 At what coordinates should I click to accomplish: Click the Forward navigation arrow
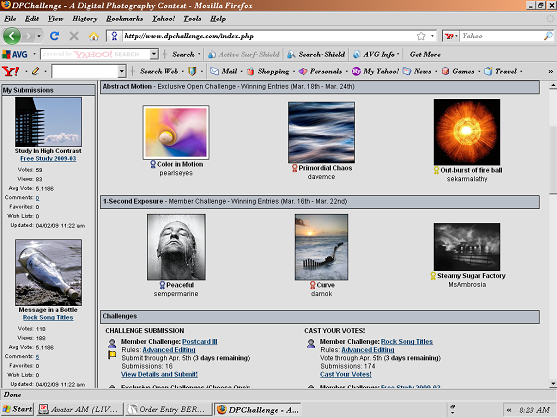28,36
